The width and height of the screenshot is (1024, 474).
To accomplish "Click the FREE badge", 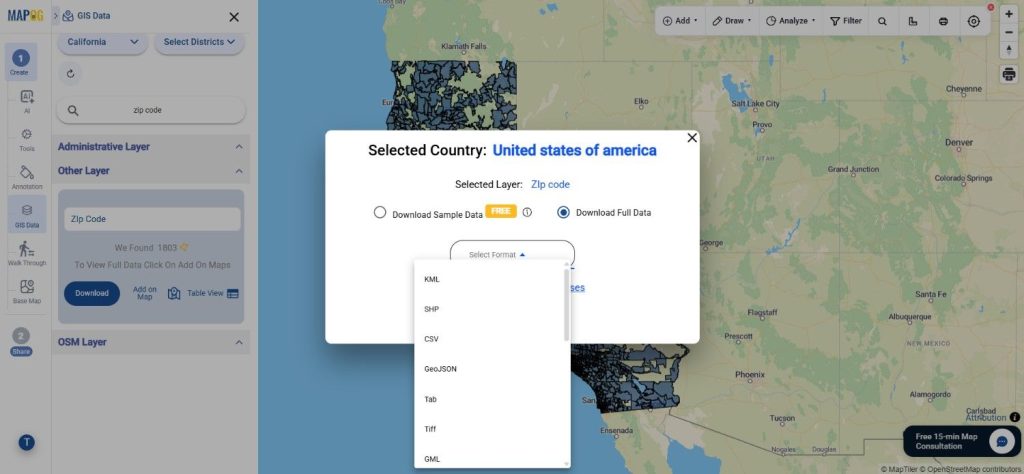I will coord(501,212).
